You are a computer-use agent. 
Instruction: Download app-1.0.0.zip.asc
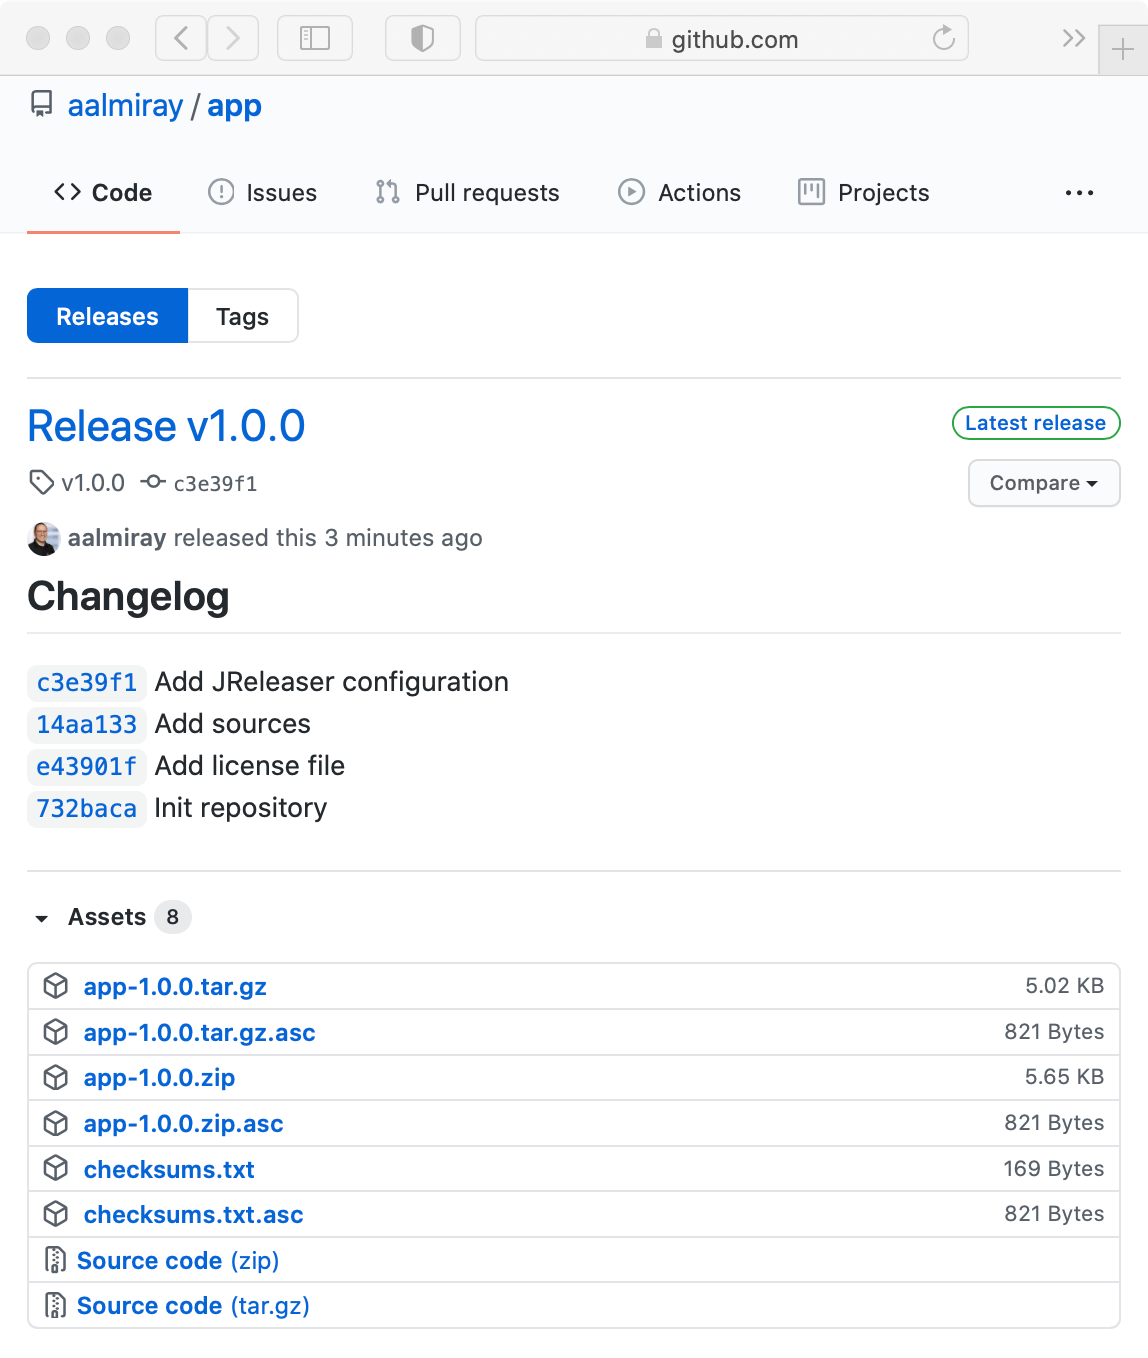(184, 1124)
